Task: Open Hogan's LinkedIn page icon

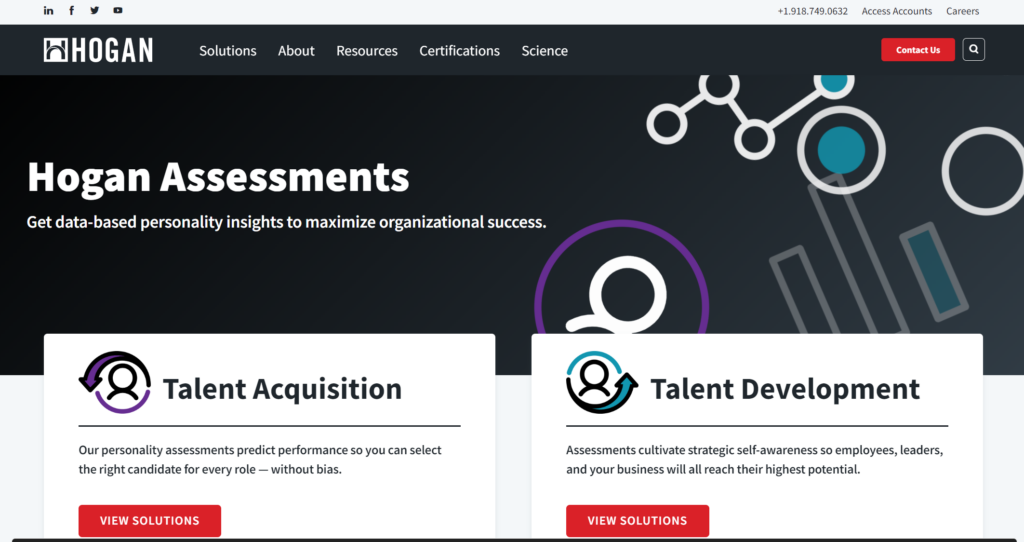Action: tap(48, 10)
